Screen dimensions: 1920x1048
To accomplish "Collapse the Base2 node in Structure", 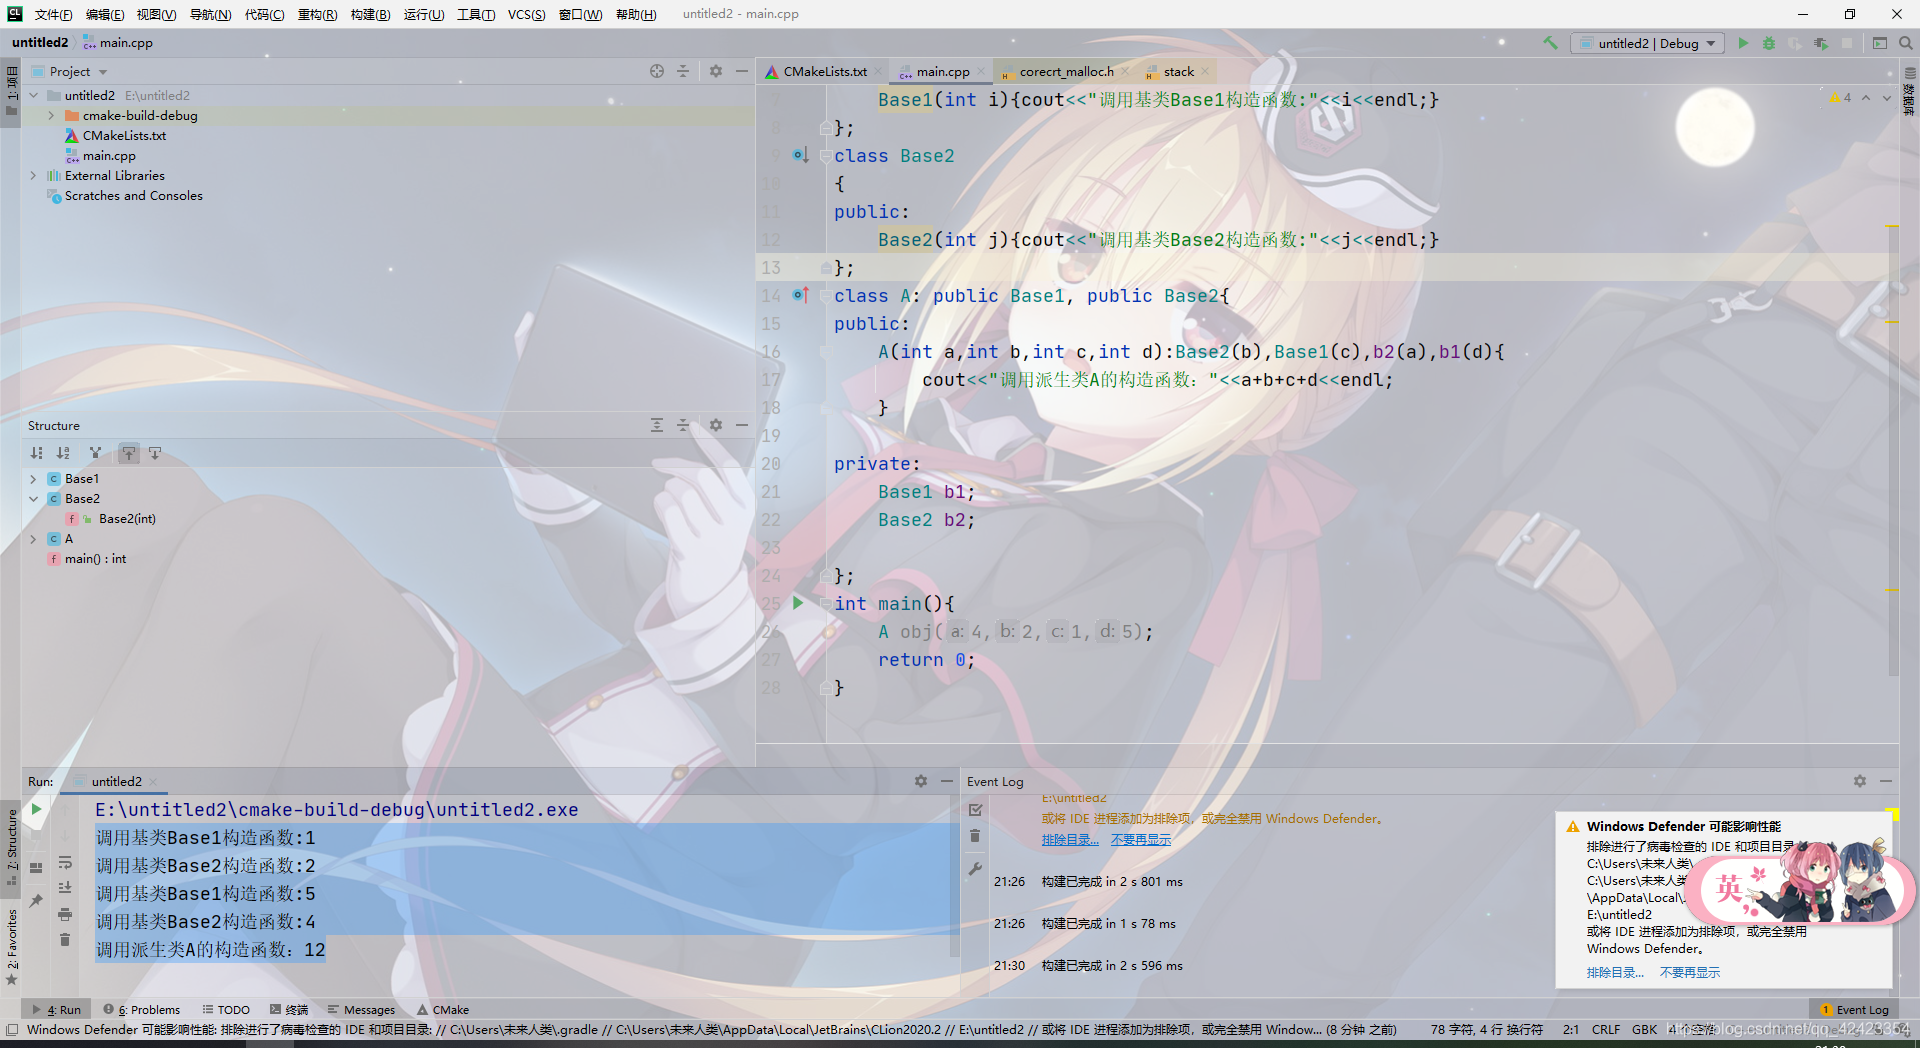I will (x=33, y=498).
